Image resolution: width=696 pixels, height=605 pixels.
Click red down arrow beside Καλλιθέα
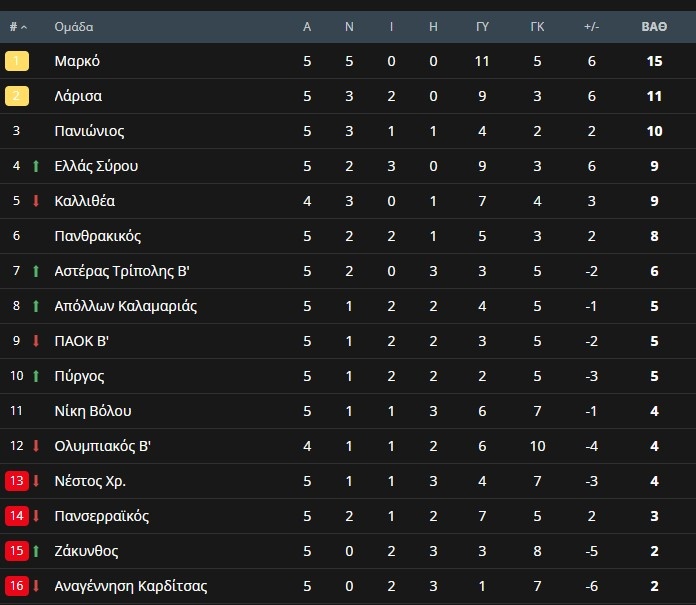pos(36,201)
